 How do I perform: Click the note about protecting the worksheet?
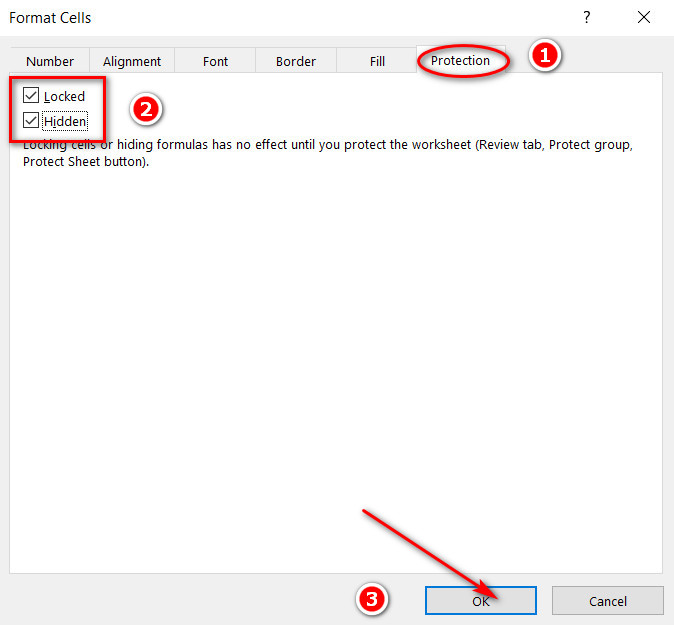tap(328, 153)
